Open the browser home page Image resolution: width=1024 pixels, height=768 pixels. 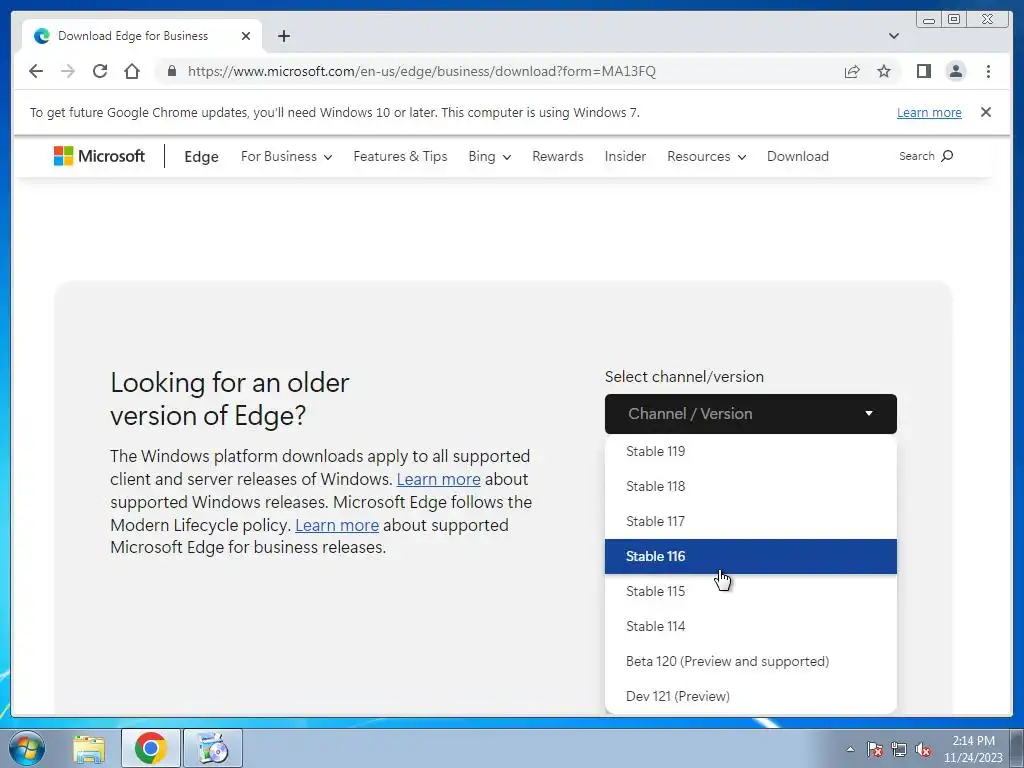[x=132, y=71]
